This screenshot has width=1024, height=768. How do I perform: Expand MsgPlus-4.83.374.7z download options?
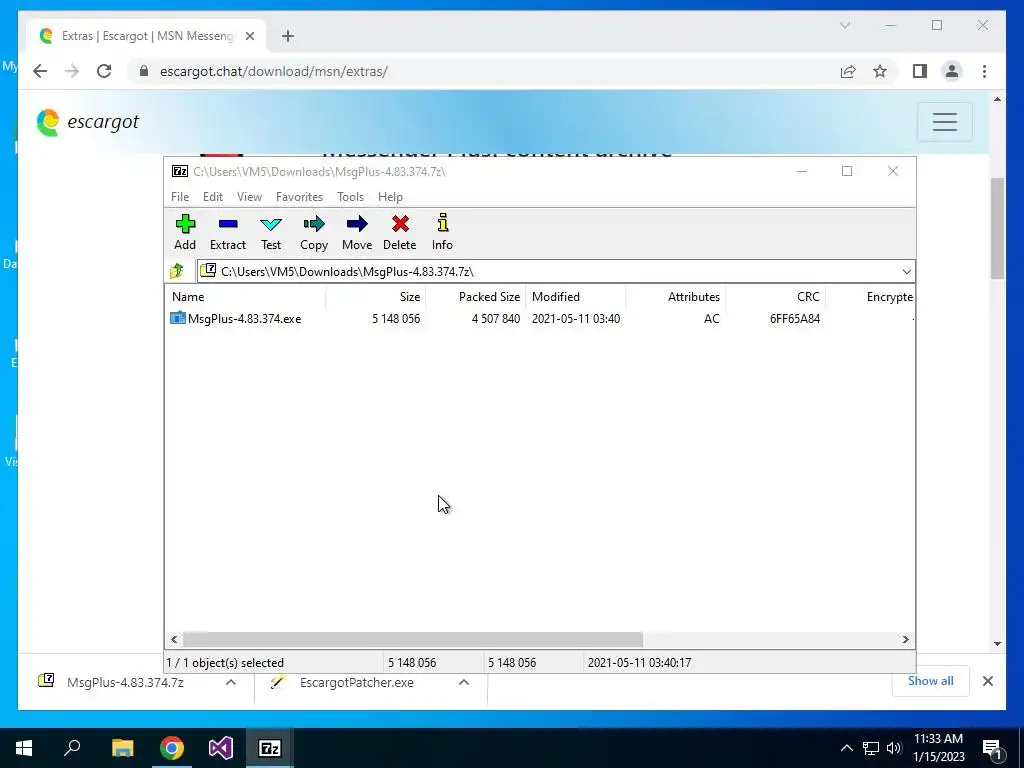231,682
